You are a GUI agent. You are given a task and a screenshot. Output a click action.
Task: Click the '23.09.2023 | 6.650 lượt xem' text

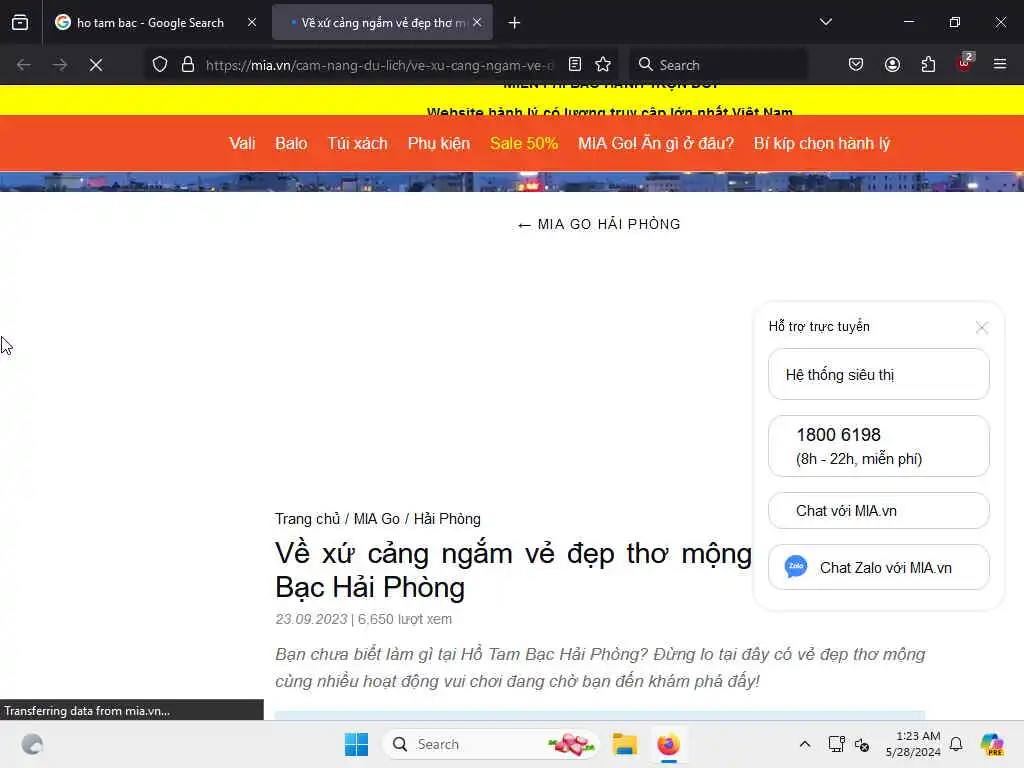[364, 619]
